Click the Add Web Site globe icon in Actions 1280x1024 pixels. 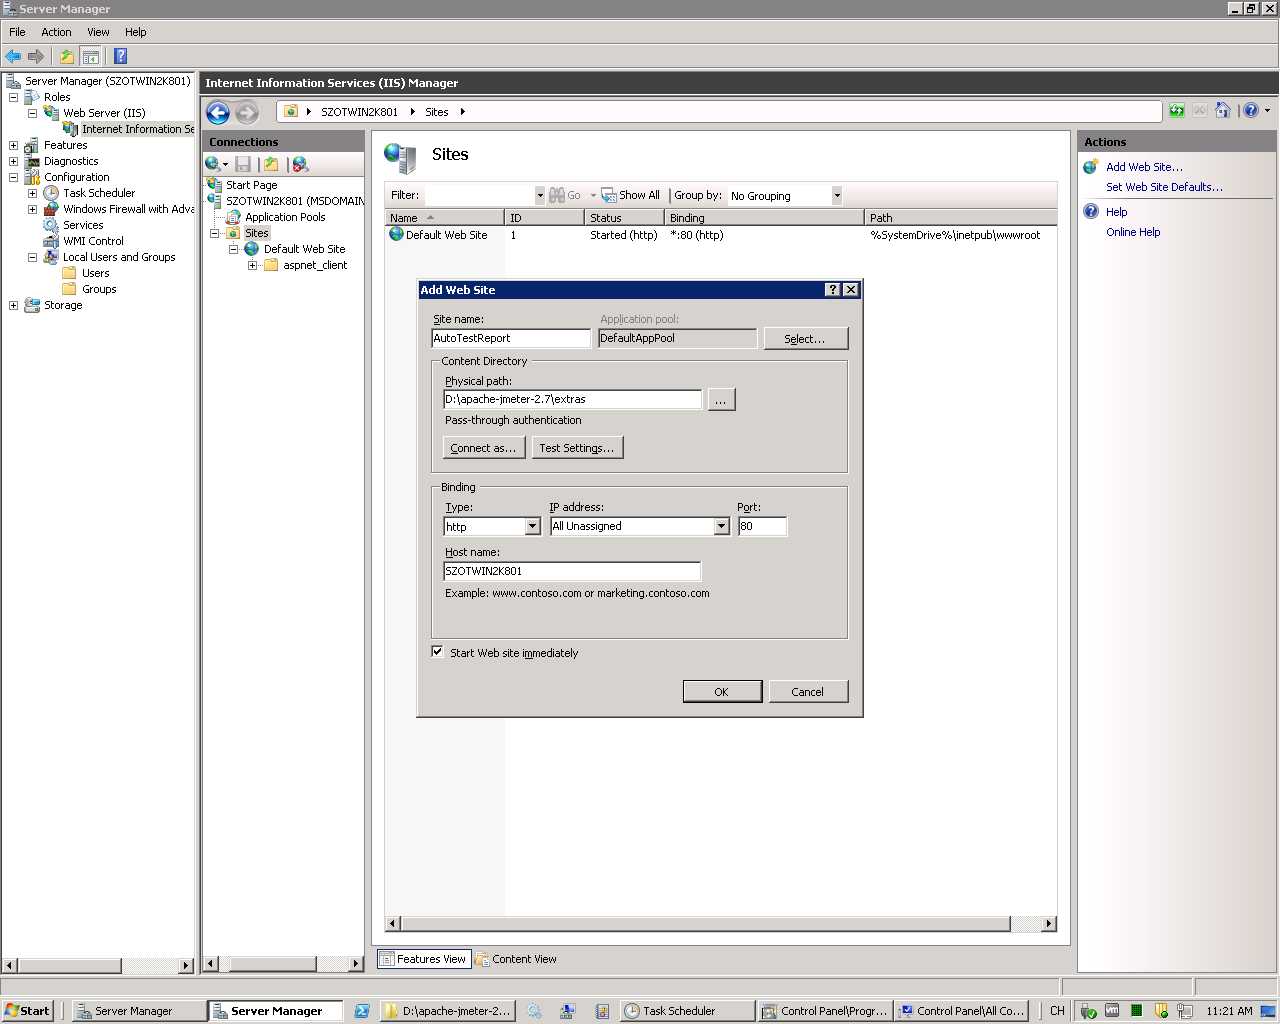(x=1091, y=167)
